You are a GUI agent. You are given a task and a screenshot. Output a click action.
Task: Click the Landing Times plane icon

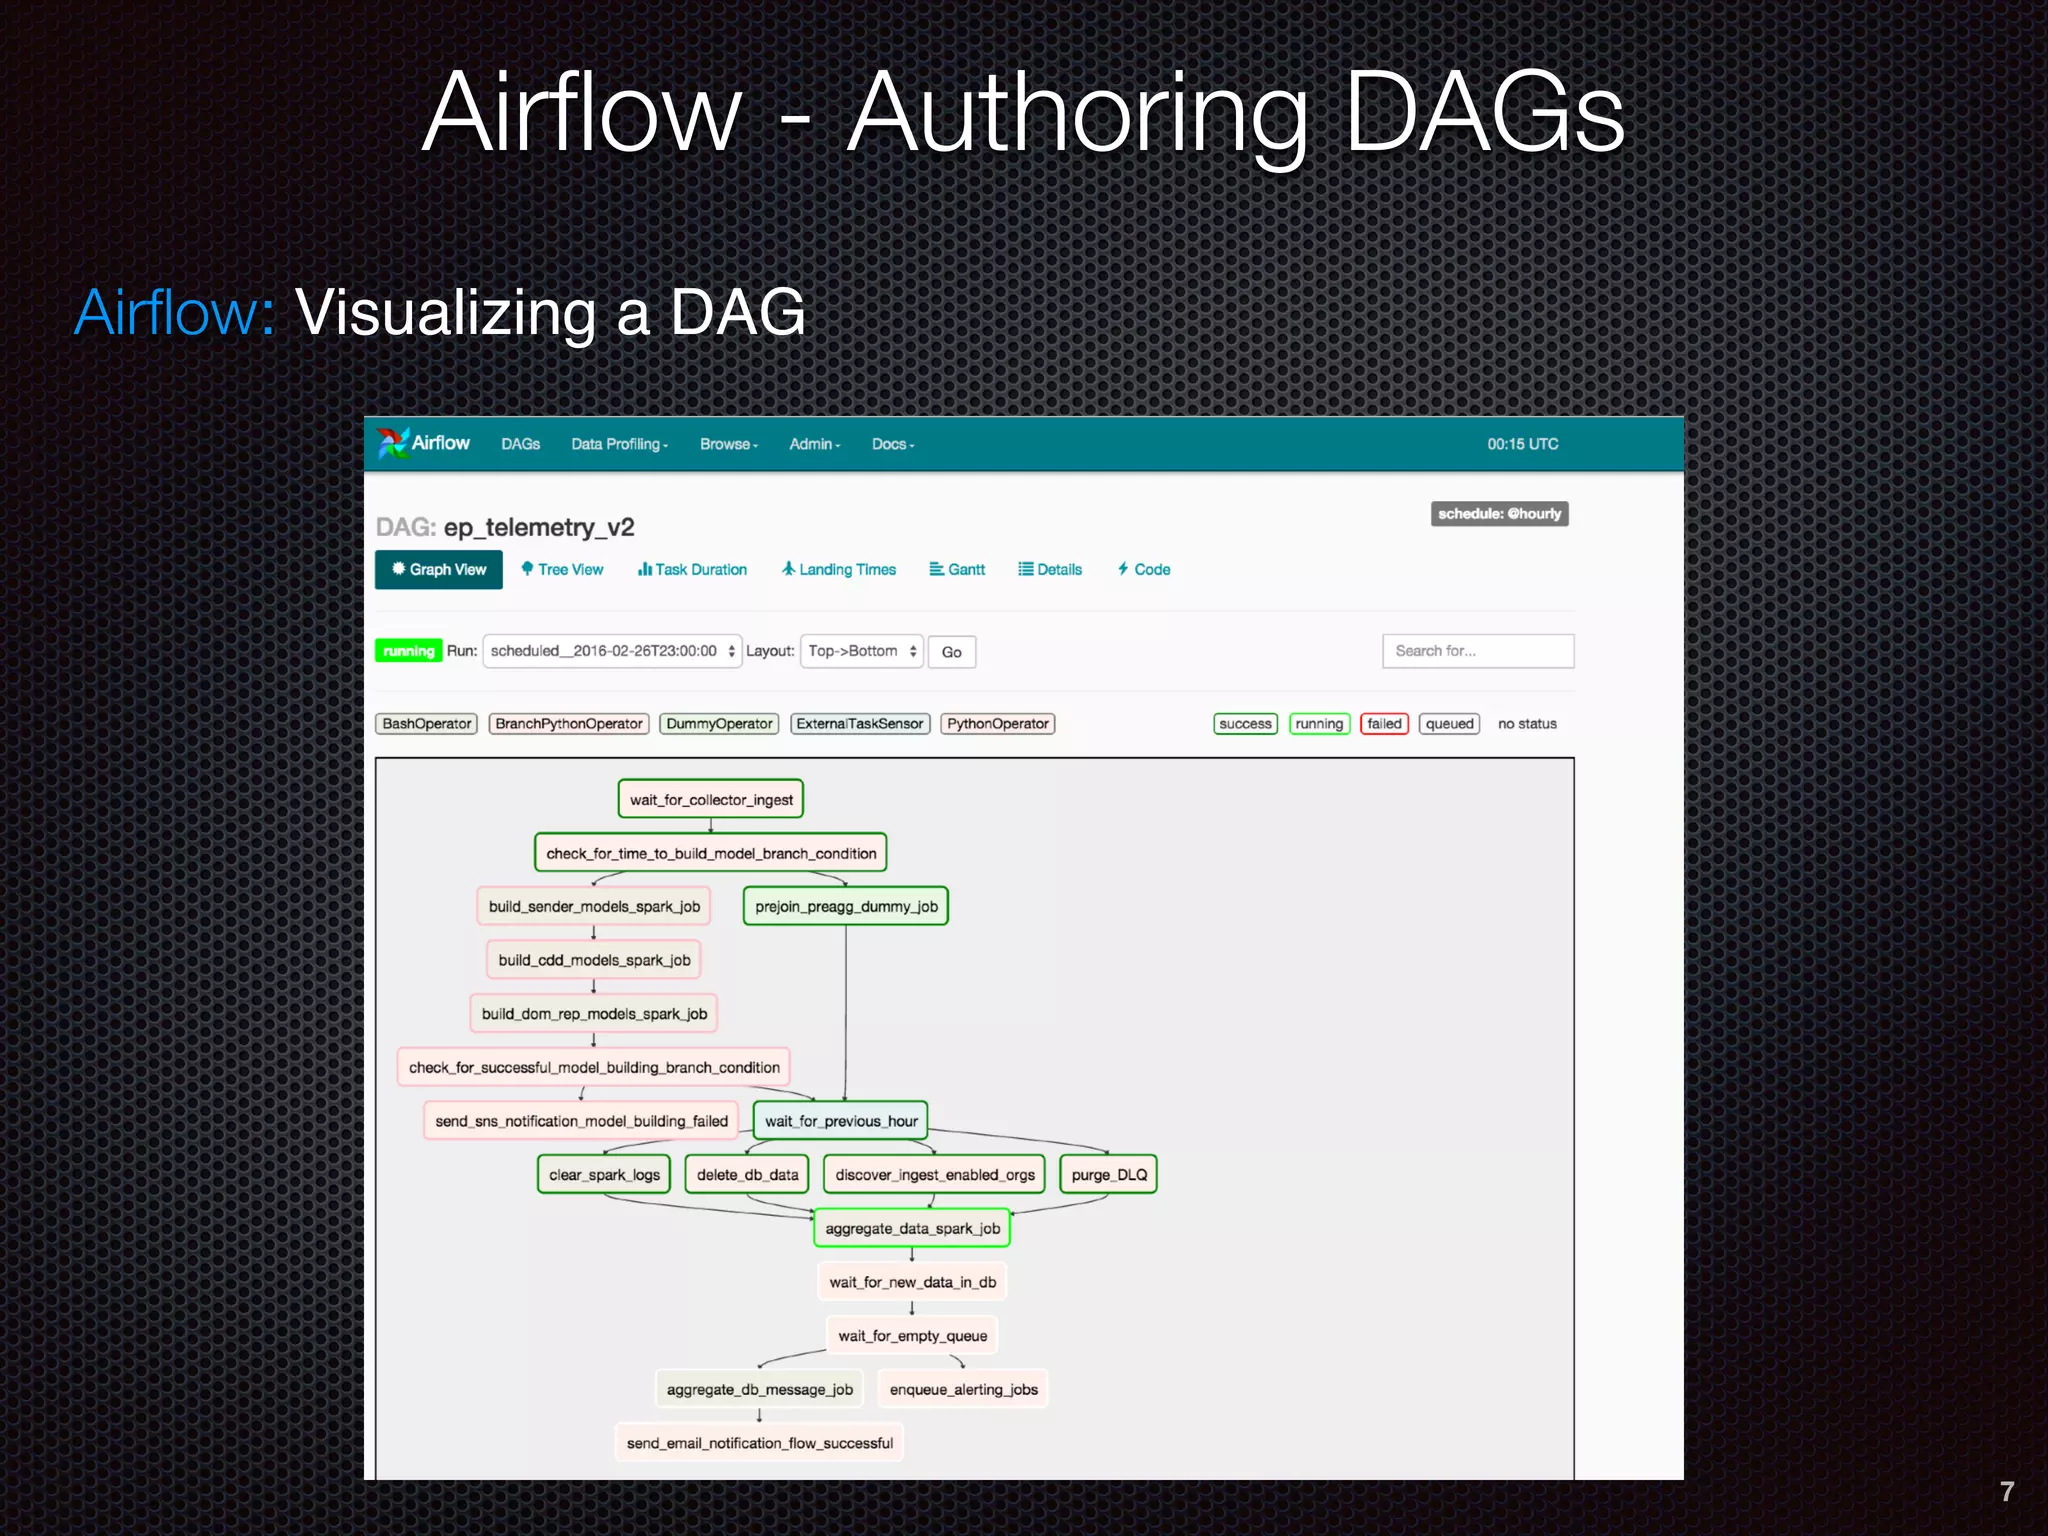(788, 569)
